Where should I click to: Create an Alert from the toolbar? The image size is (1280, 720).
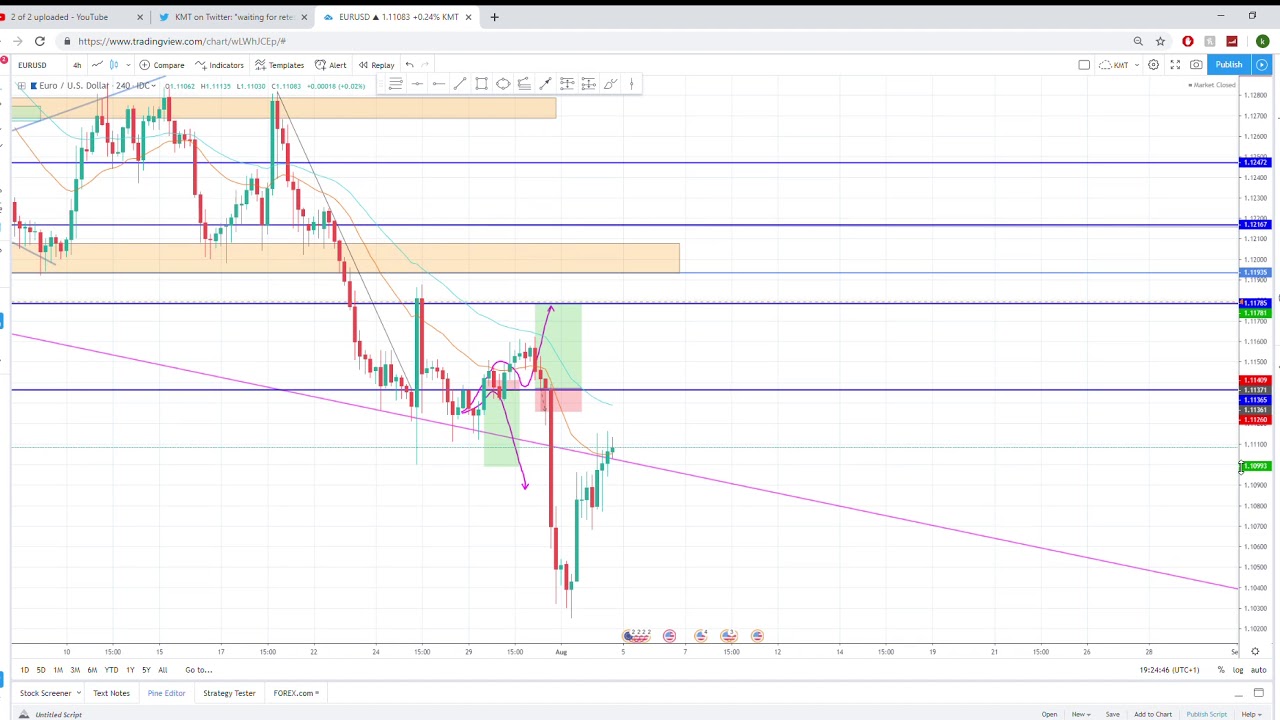coord(330,65)
